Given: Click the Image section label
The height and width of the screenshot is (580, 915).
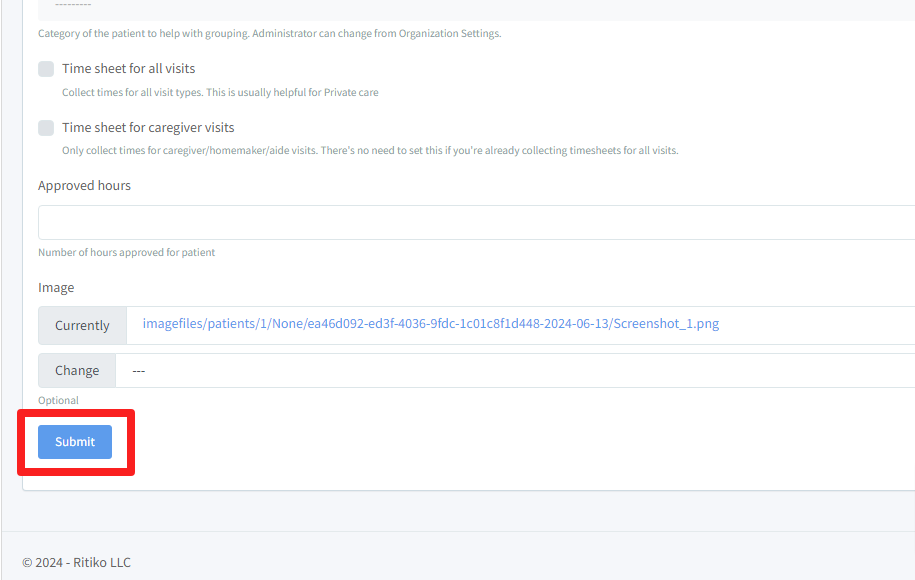Looking at the screenshot, I should pyautogui.click(x=56, y=288).
